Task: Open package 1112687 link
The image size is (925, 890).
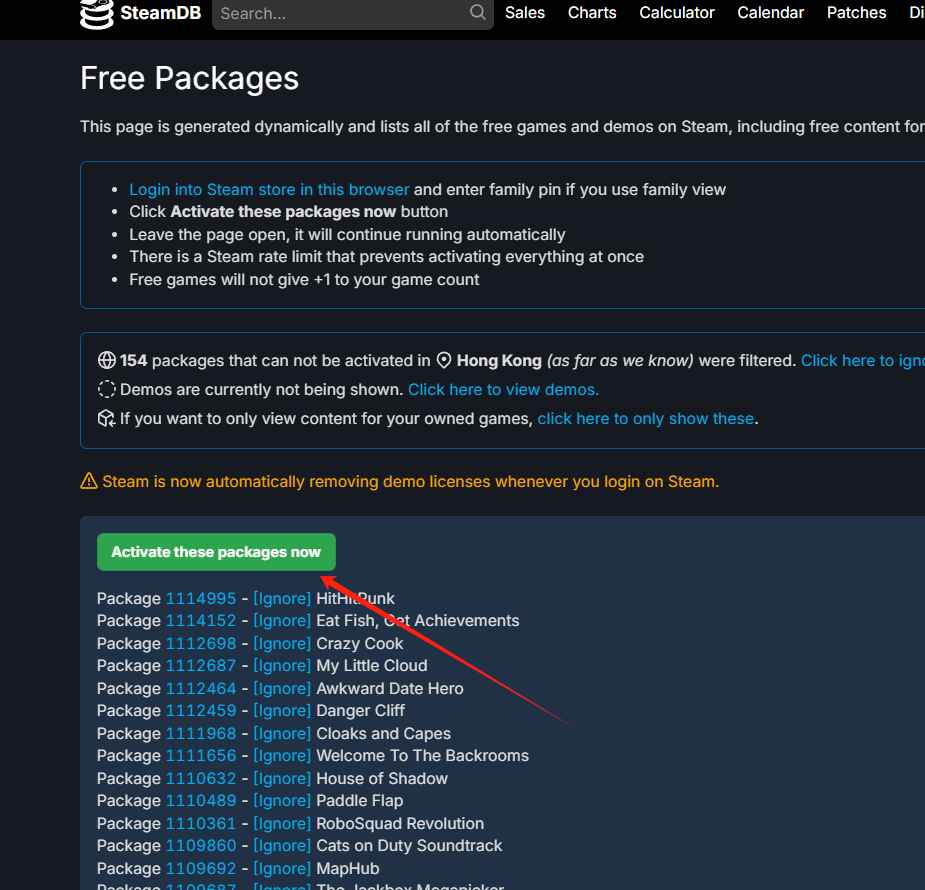Action: coord(201,665)
